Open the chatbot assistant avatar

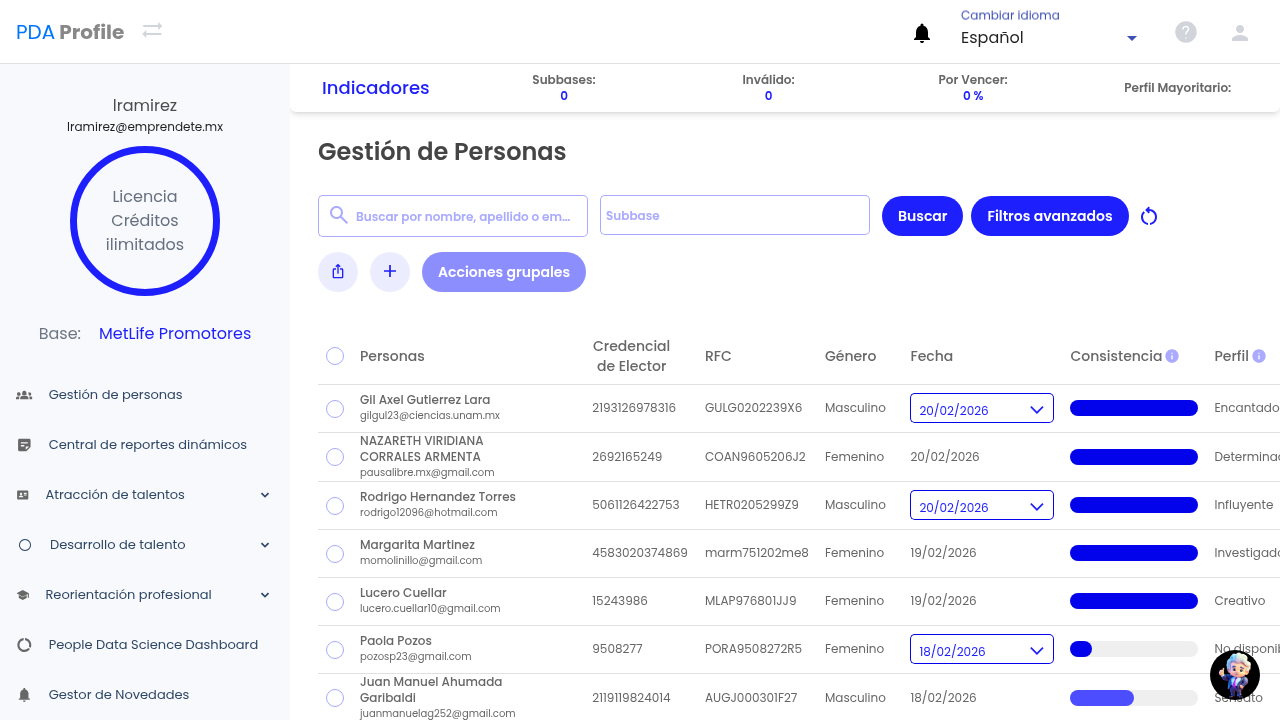1234,674
